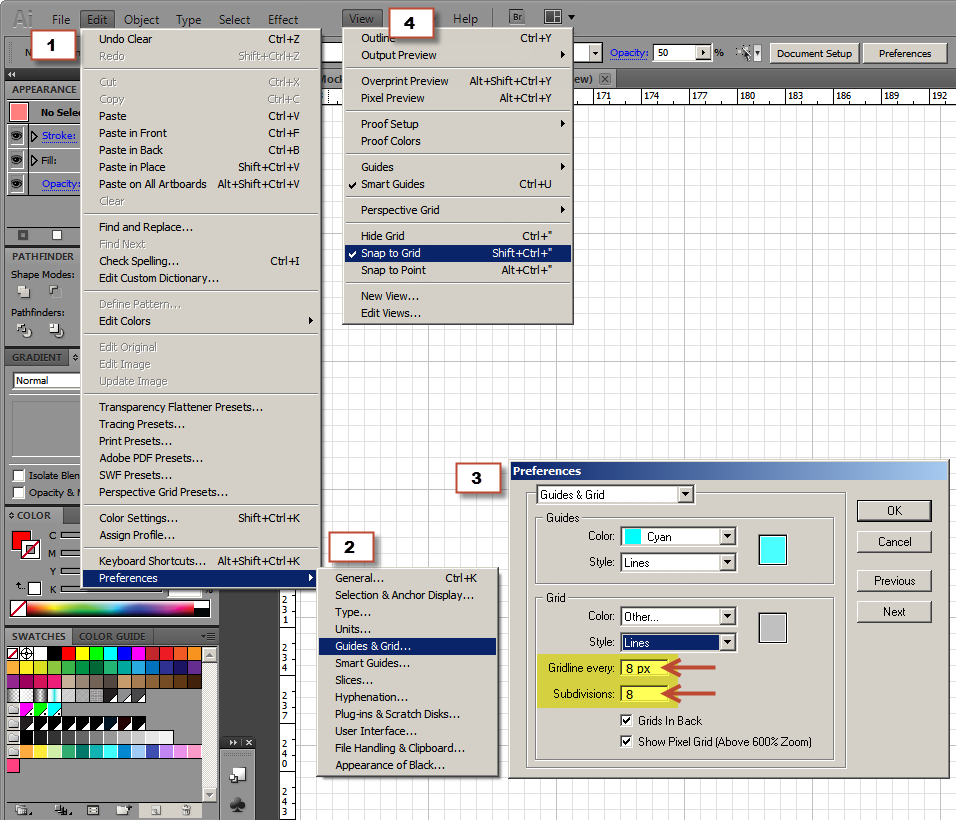Viewport: 956px width, 820px height.
Task: Toggle the Isolate Blending checkbox
Action: click(19, 475)
